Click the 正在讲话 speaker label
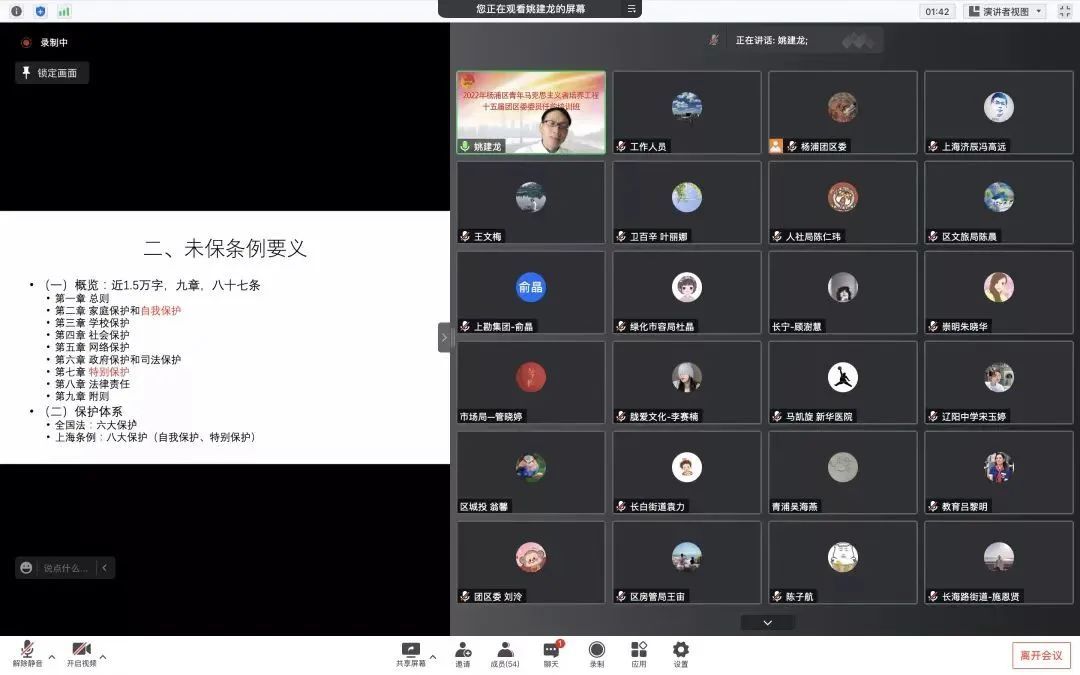Screen dimensions: 1080x675 click(771, 40)
